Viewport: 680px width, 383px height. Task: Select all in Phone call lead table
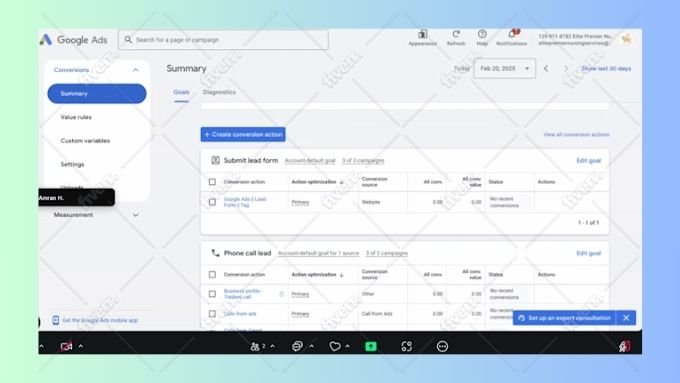click(212, 275)
